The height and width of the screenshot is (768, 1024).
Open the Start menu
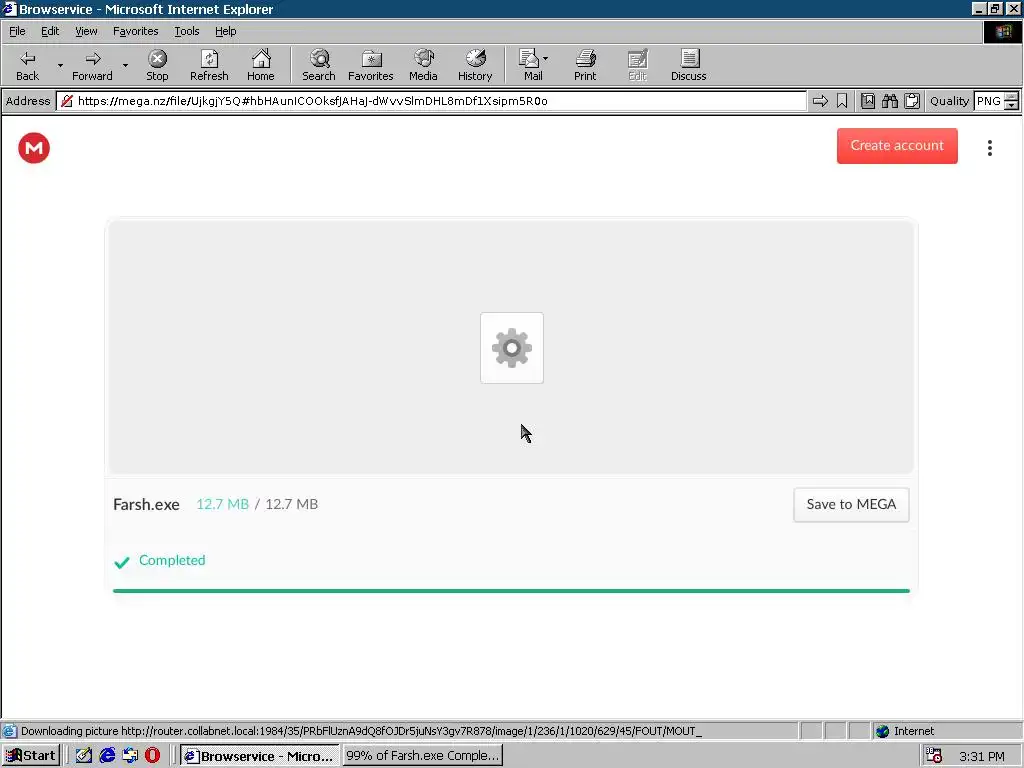tap(31, 756)
